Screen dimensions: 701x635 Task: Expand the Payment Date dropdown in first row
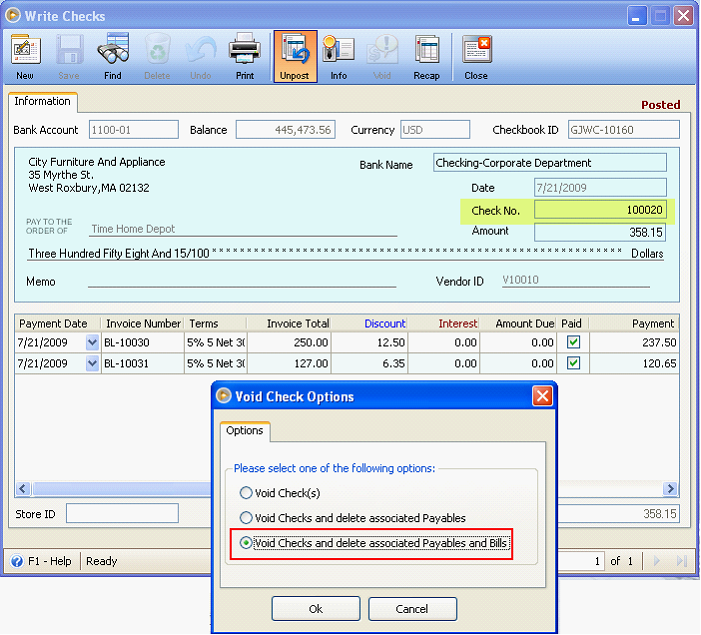pyautogui.click(x=93, y=342)
